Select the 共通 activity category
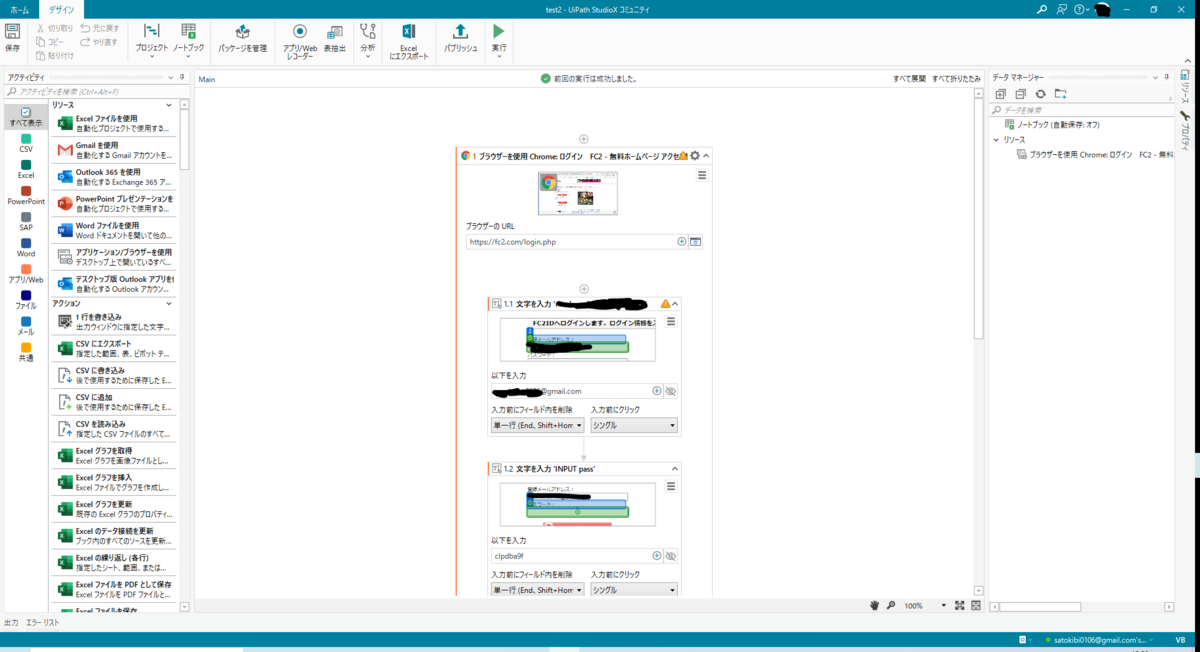Viewport: 1200px width, 652px height. click(x=26, y=351)
